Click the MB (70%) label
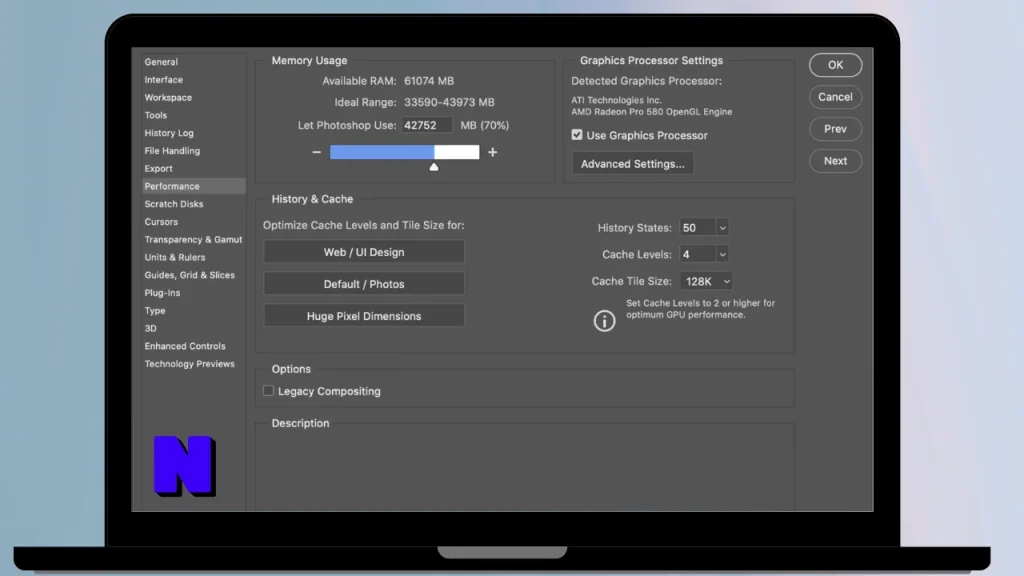The image size is (1024, 576). 485,125
